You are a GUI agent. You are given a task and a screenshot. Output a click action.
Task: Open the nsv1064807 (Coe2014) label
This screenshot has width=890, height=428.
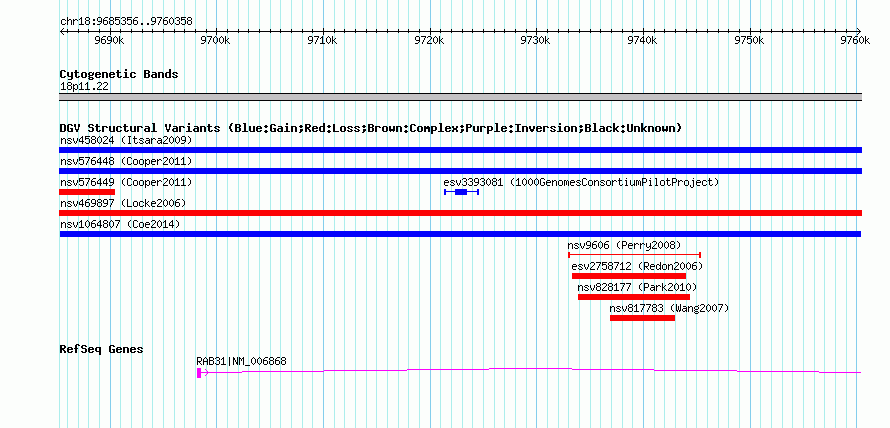pyautogui.click(x=120, y=224)
